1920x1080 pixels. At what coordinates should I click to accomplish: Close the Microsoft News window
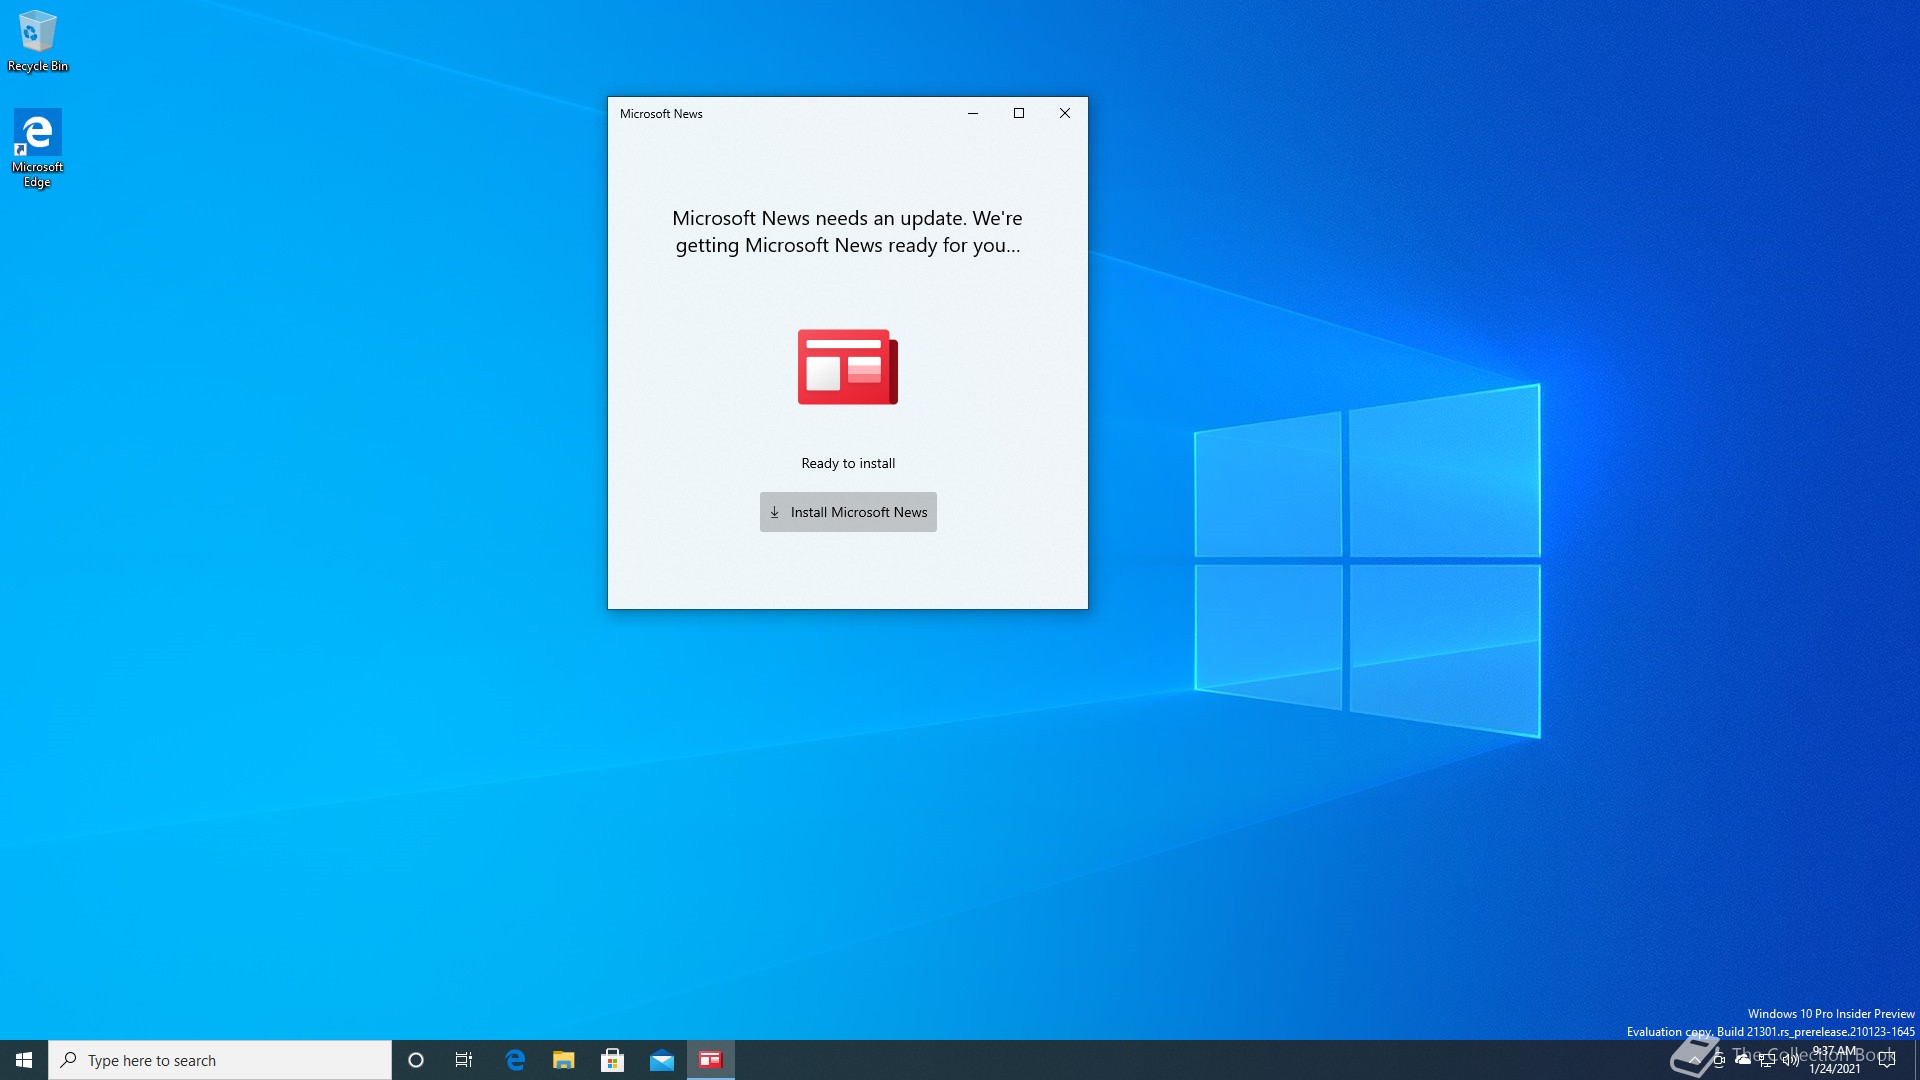[x=1065, y=113]
